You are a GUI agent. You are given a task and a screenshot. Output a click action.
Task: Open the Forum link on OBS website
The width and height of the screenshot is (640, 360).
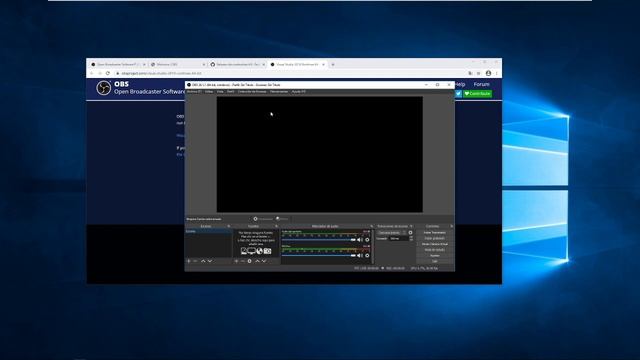[x=481, y=84]
